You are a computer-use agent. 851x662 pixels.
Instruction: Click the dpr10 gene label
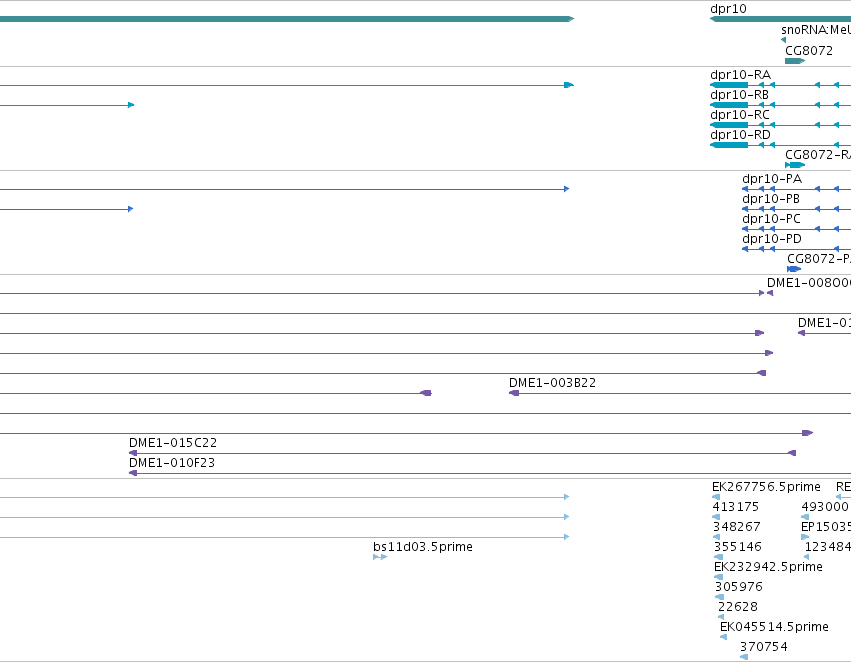tap(728, 9)
